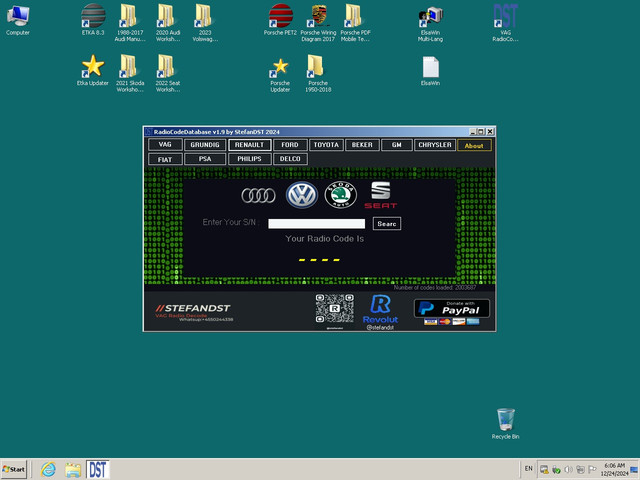Launch the ETKA 8.3 shortcut

point(93,20)
